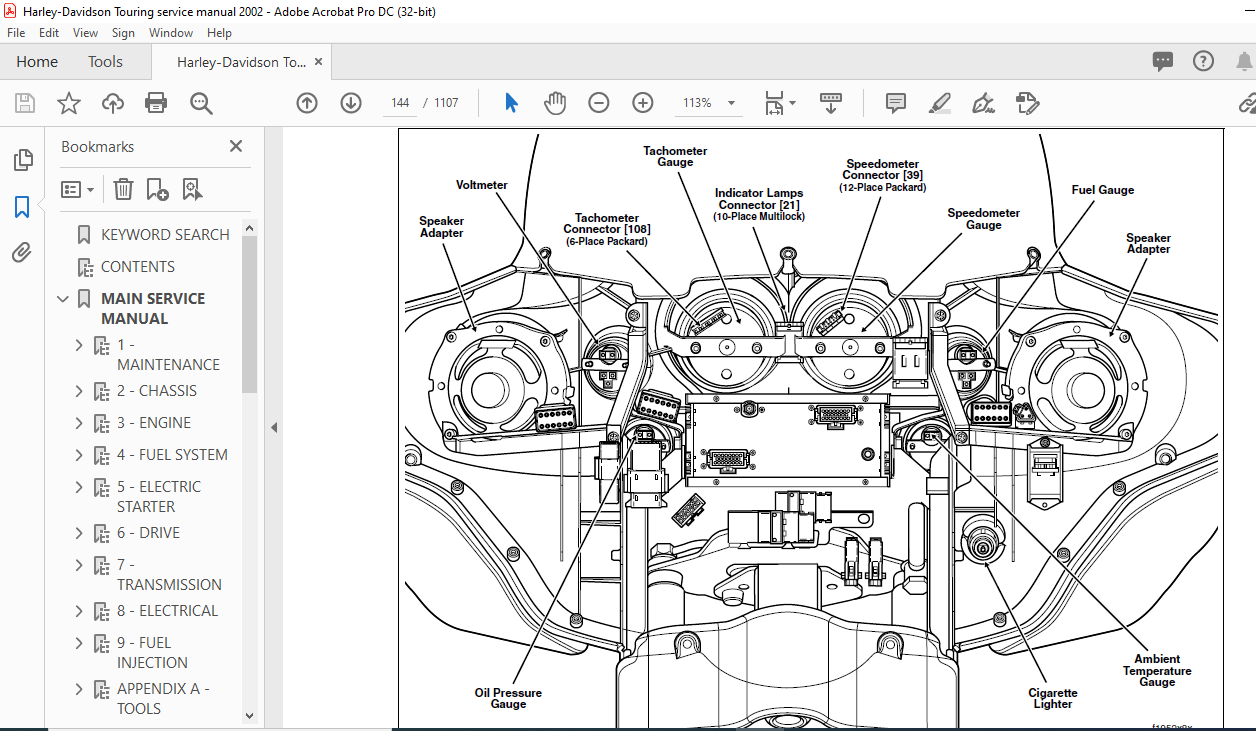Print the document with the printer icon

tap(156, 103)
